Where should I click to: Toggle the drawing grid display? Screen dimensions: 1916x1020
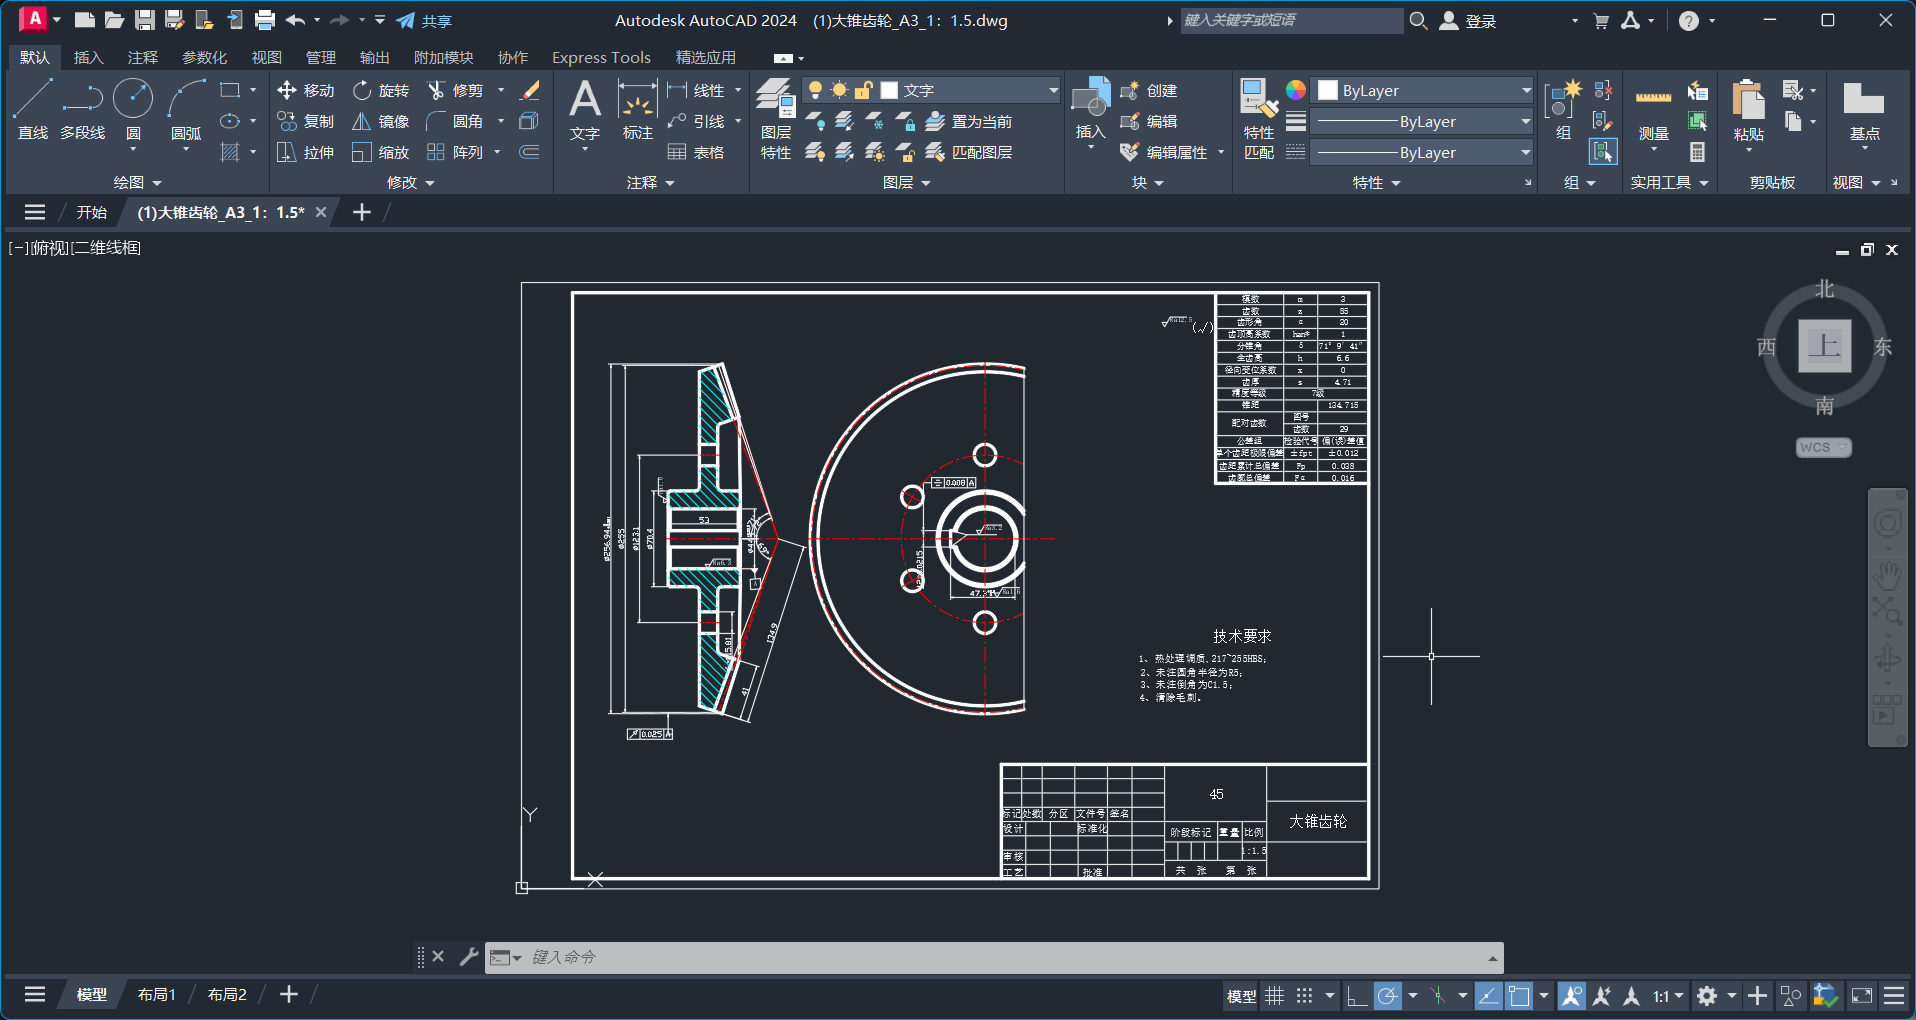1274,996
